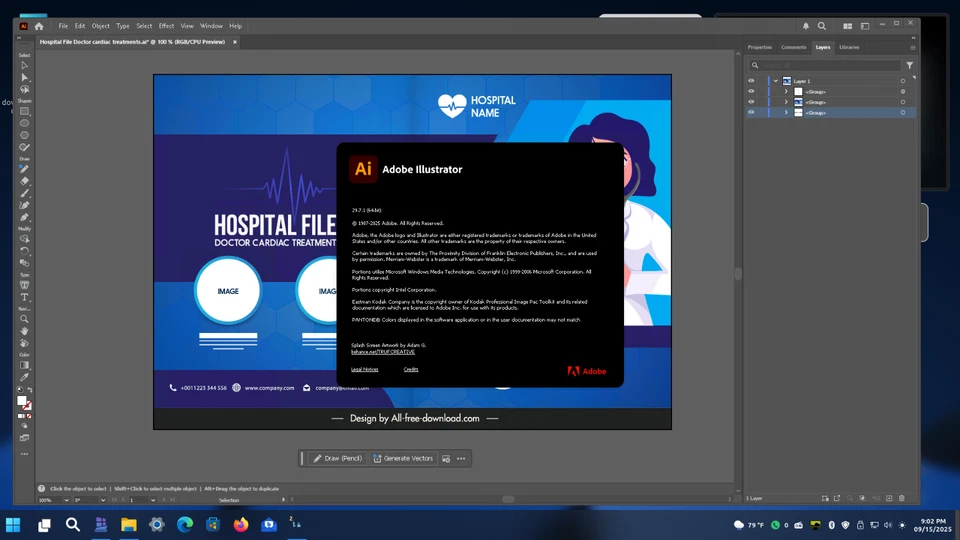Hide Layer 1 using its eye icon
This screenshot has width=960, height=540.
tap(751, 81)
